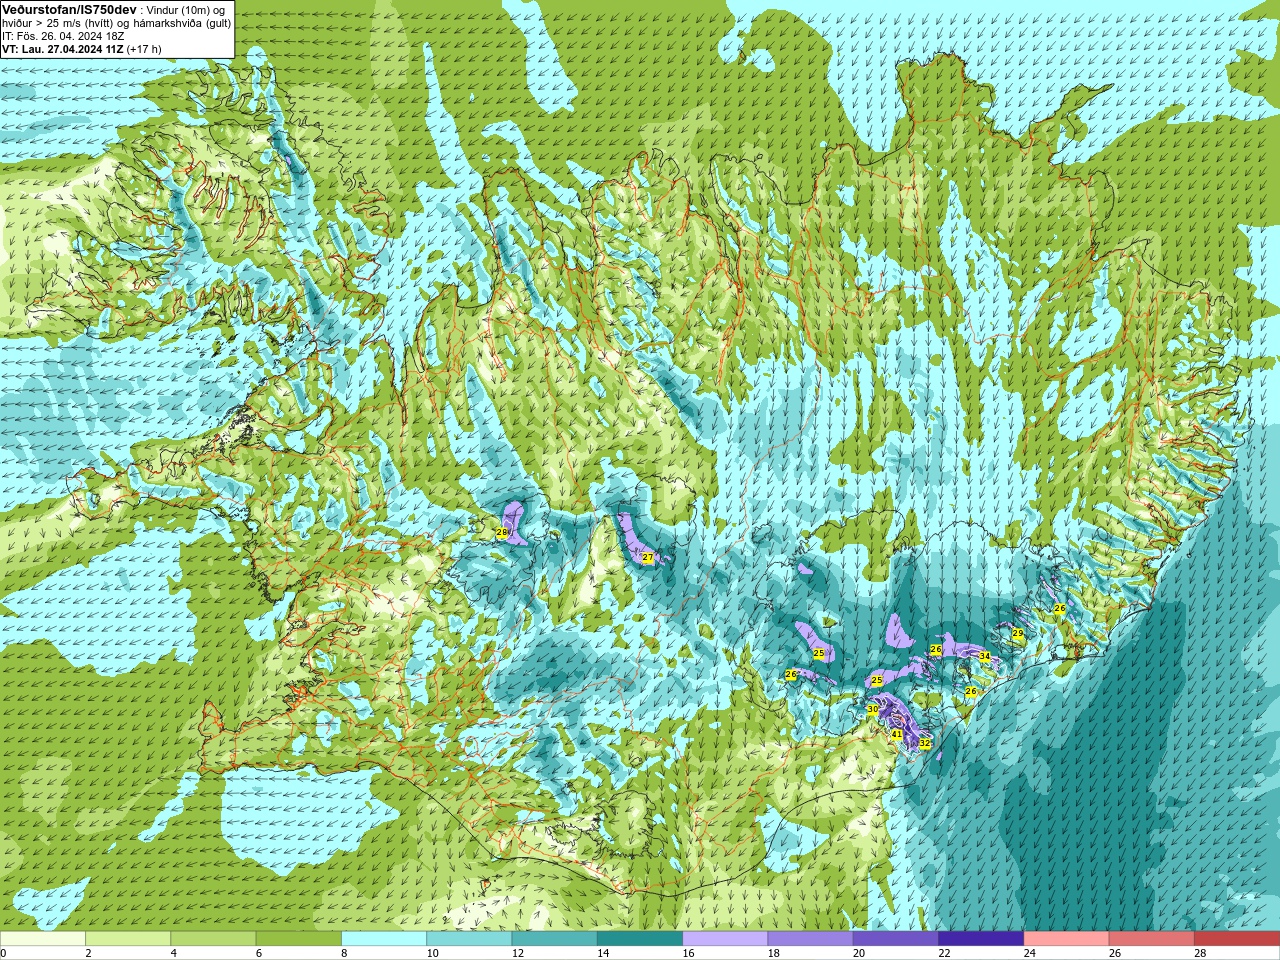Screen dimensions: 1280x960
Task: Click the VT: Lau. 27.04.2024 11Z valid time
Action: click(62, 49)
